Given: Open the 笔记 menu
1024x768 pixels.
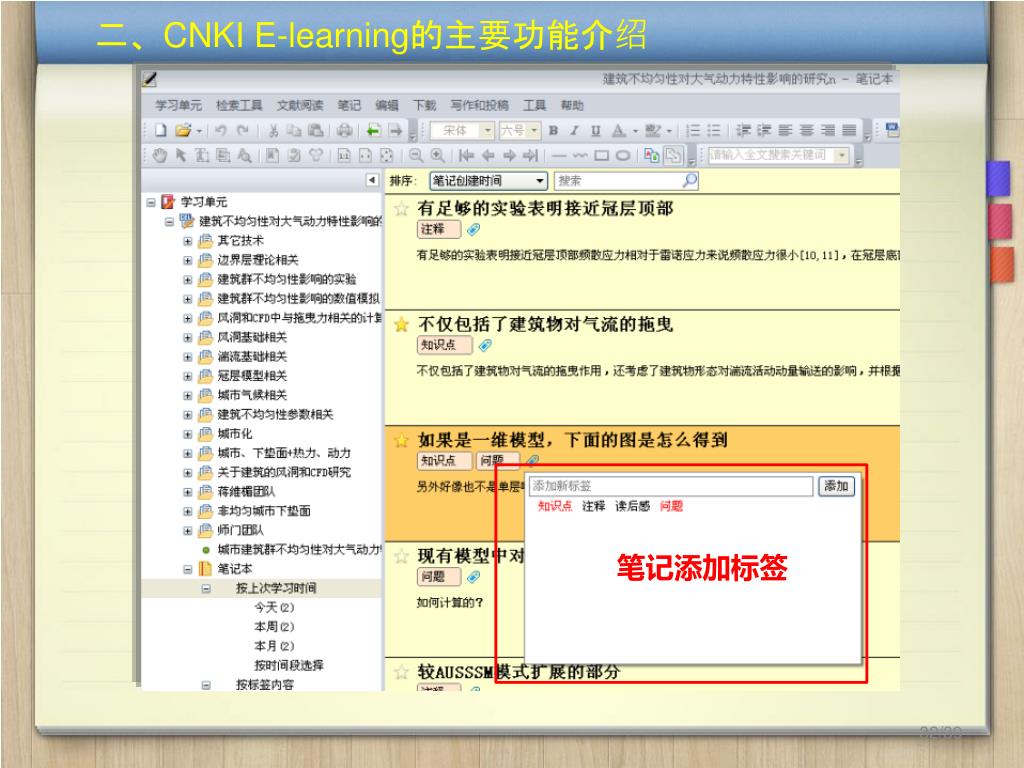Looking at the screenshot, I should click(x=349, y=106).
